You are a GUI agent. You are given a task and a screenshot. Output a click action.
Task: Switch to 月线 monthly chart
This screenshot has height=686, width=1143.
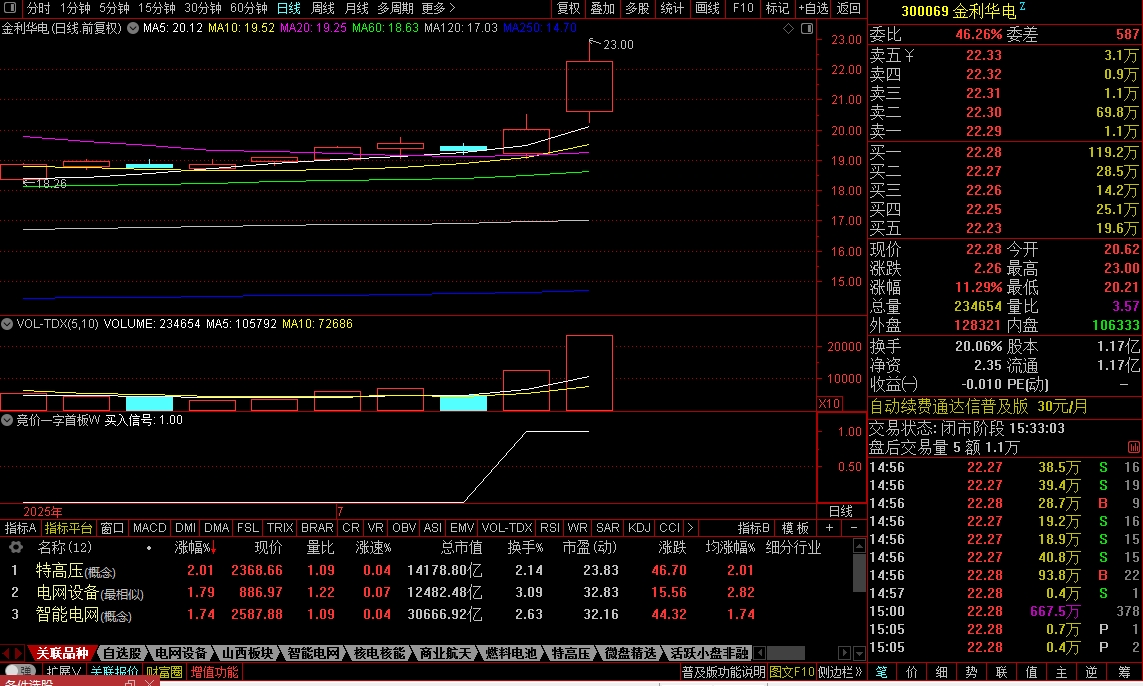pos(356,8)
